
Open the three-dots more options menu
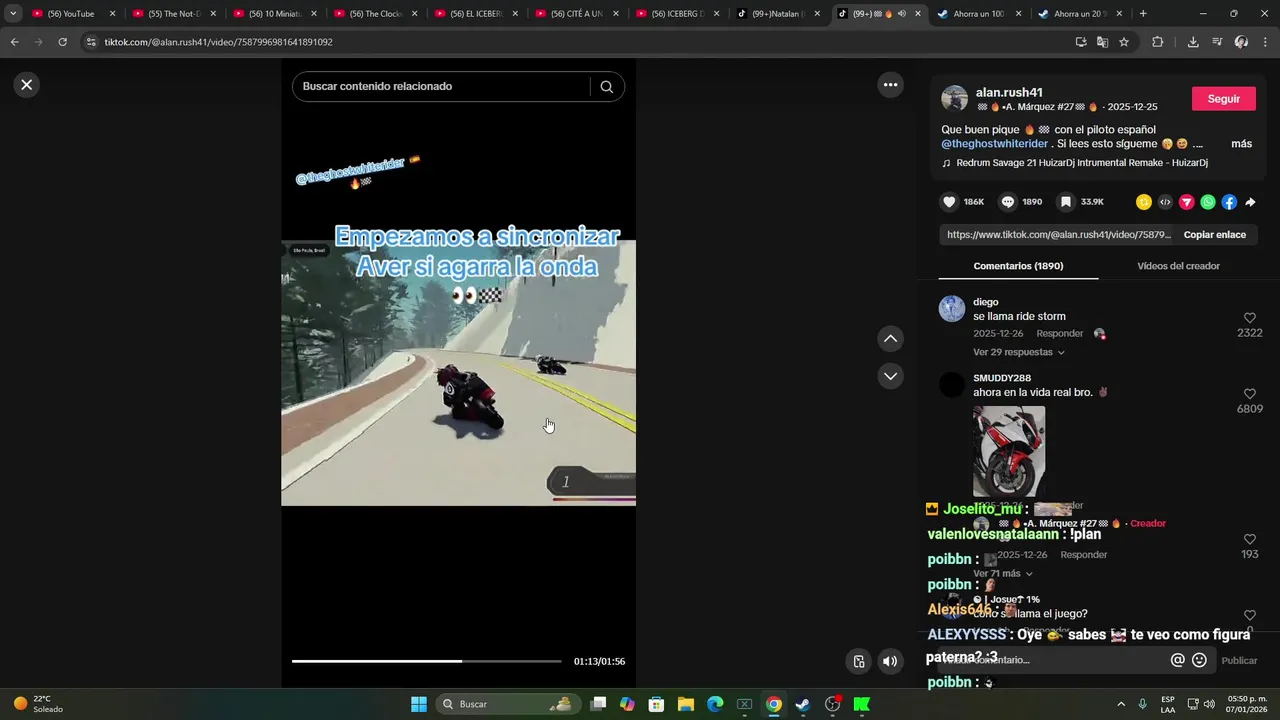[890, 85]
